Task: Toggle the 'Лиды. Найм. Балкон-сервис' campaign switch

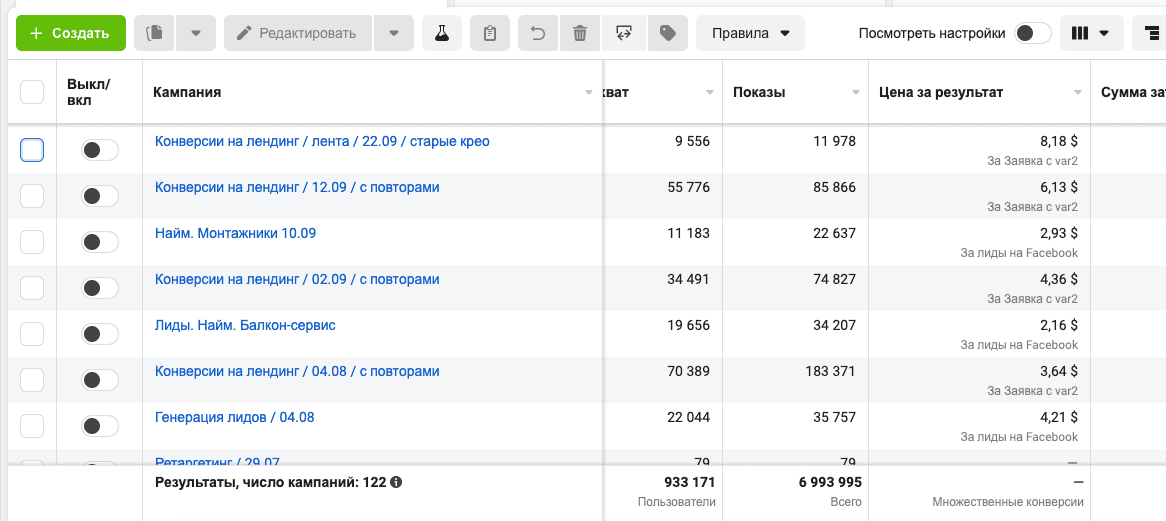Action: [100, 334]
